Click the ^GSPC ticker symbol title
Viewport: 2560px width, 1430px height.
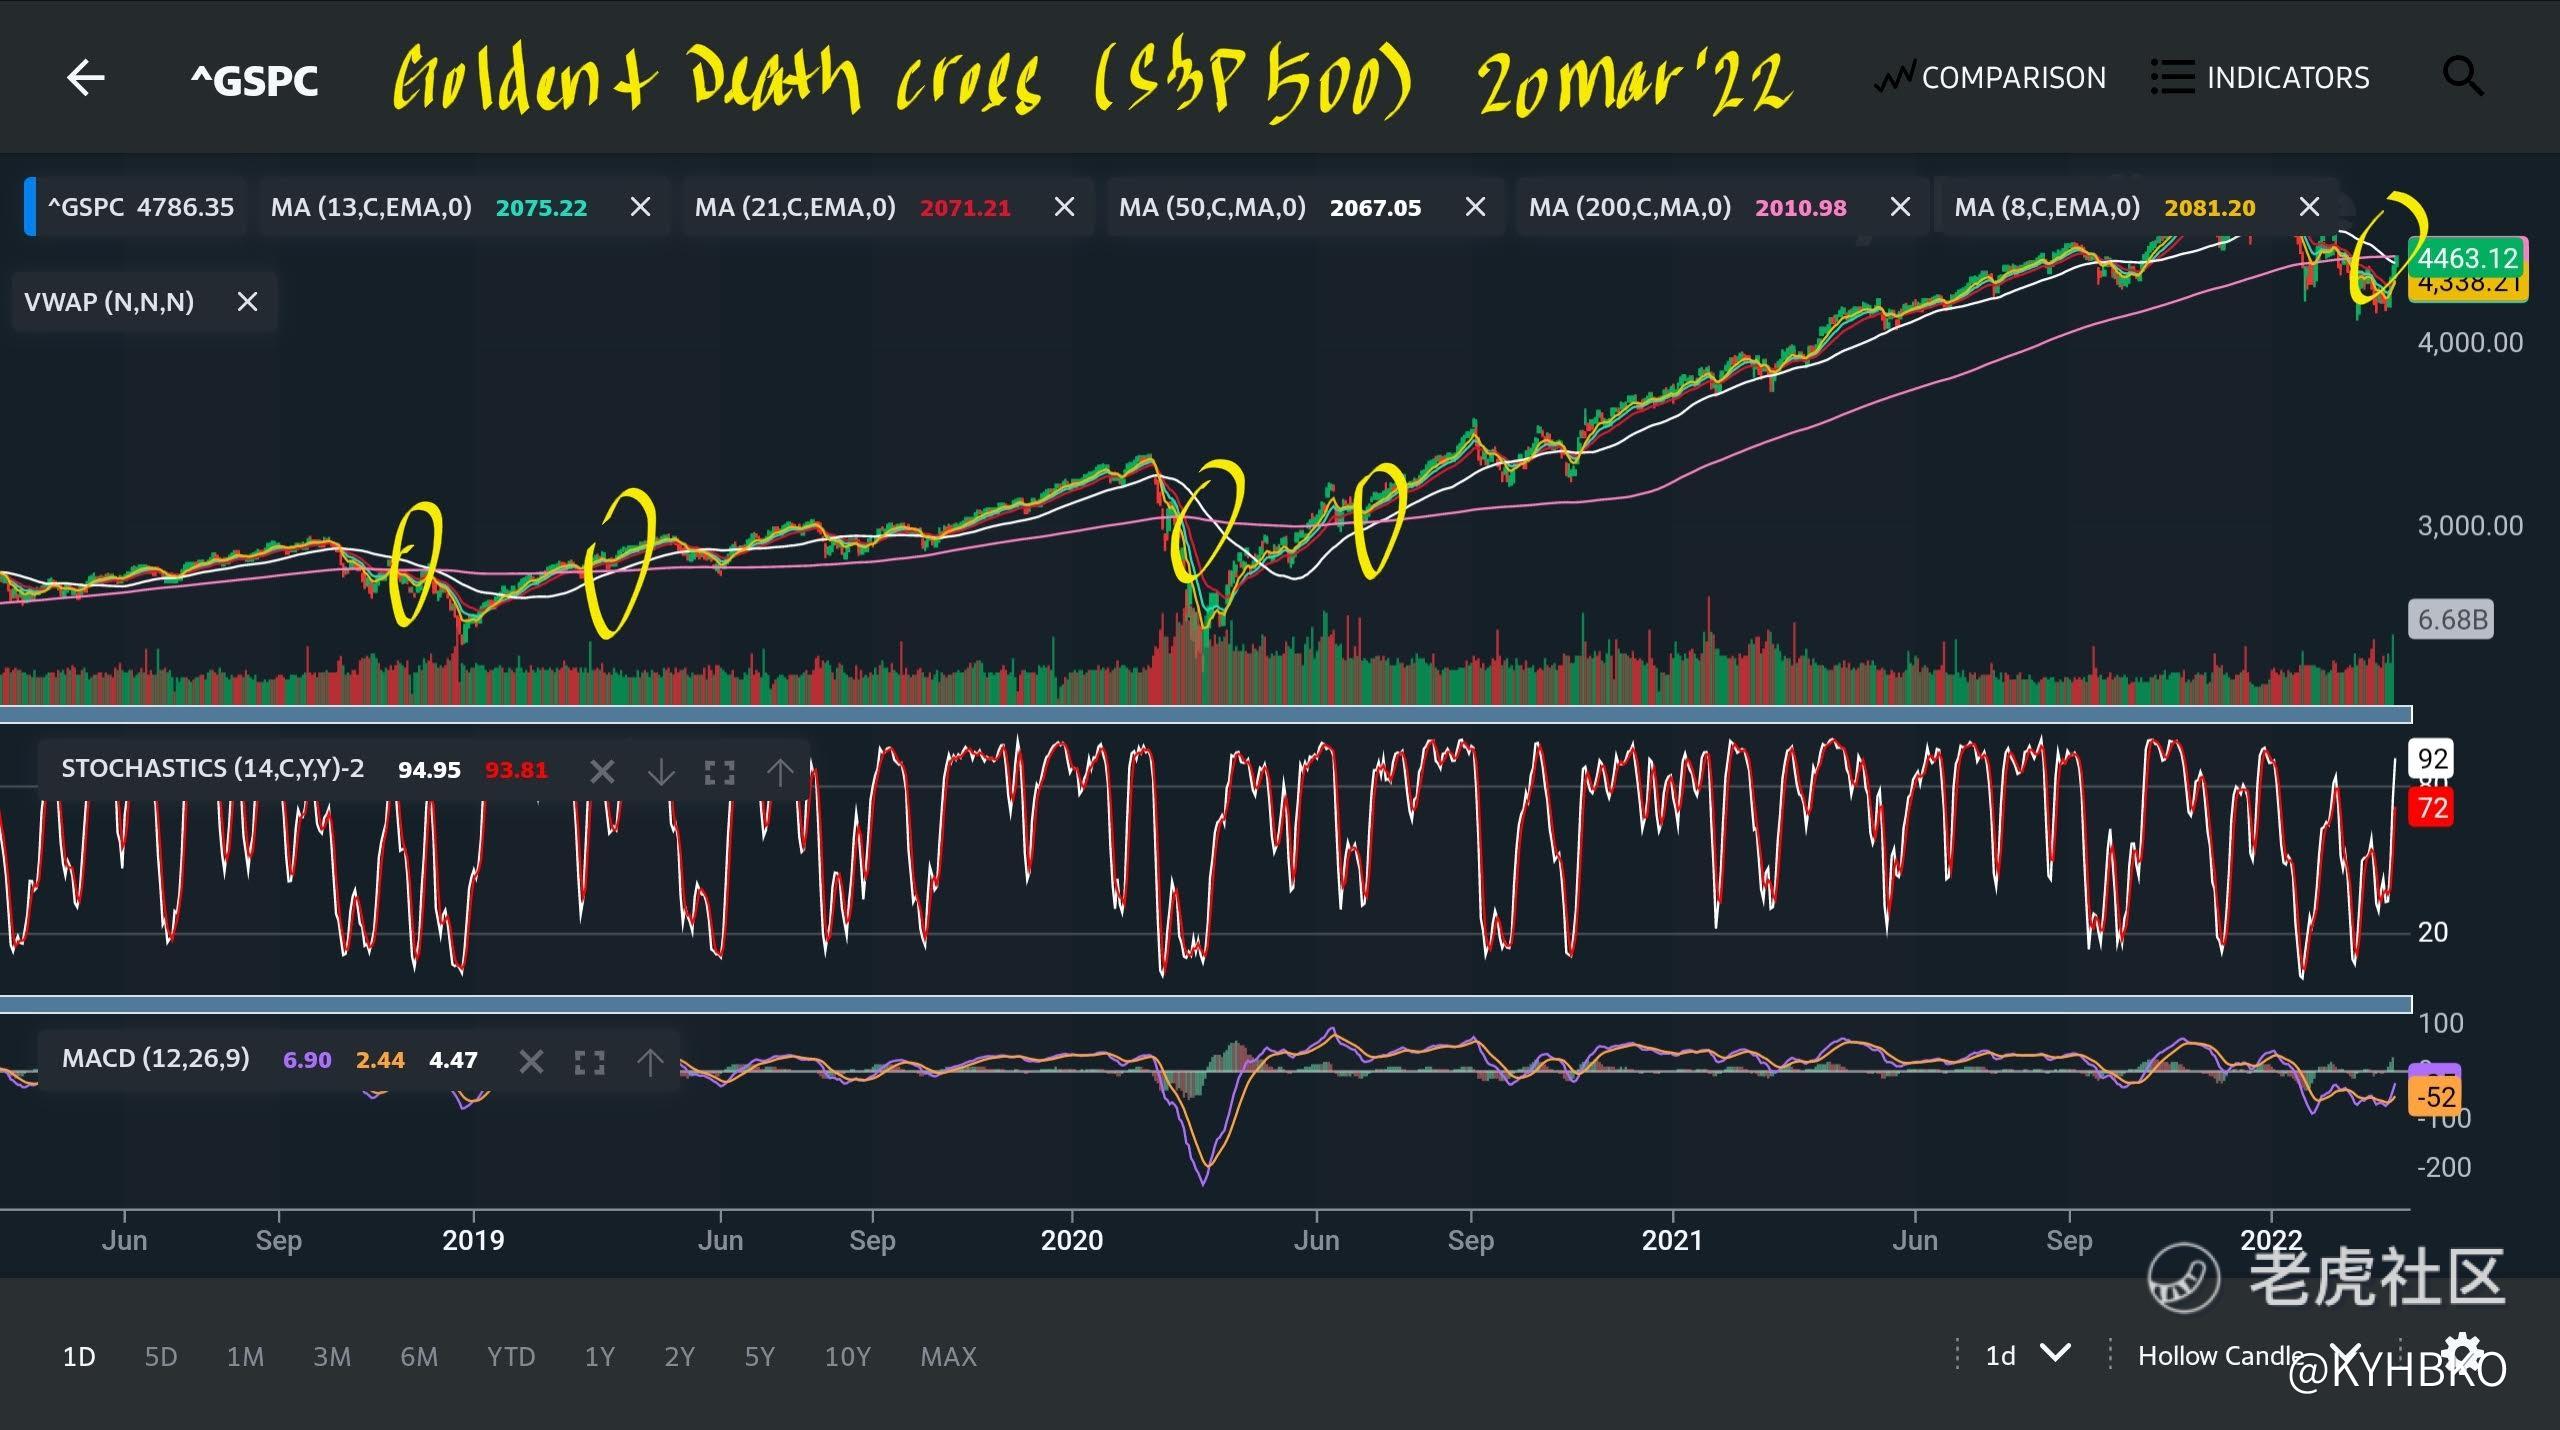(254, 80)
